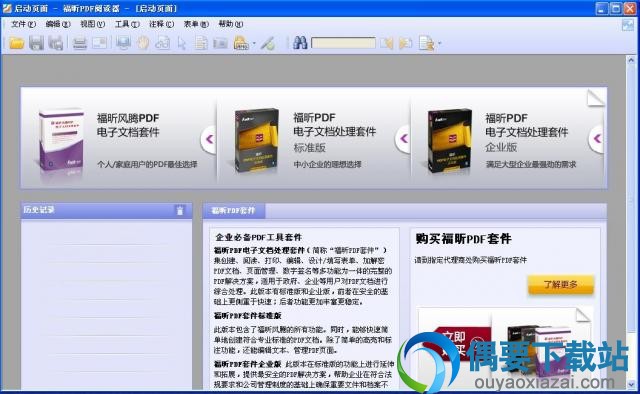Click the binoculars search icon
This screenshot has width=640, height=394.
[x=300, y=42]
